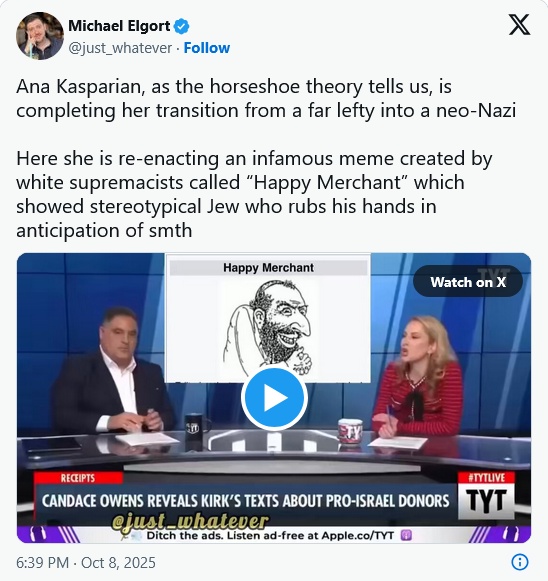View the tweet timestamp Oct 8, 2025
Screen dimensions: 548x581
(x=86, y=562)
